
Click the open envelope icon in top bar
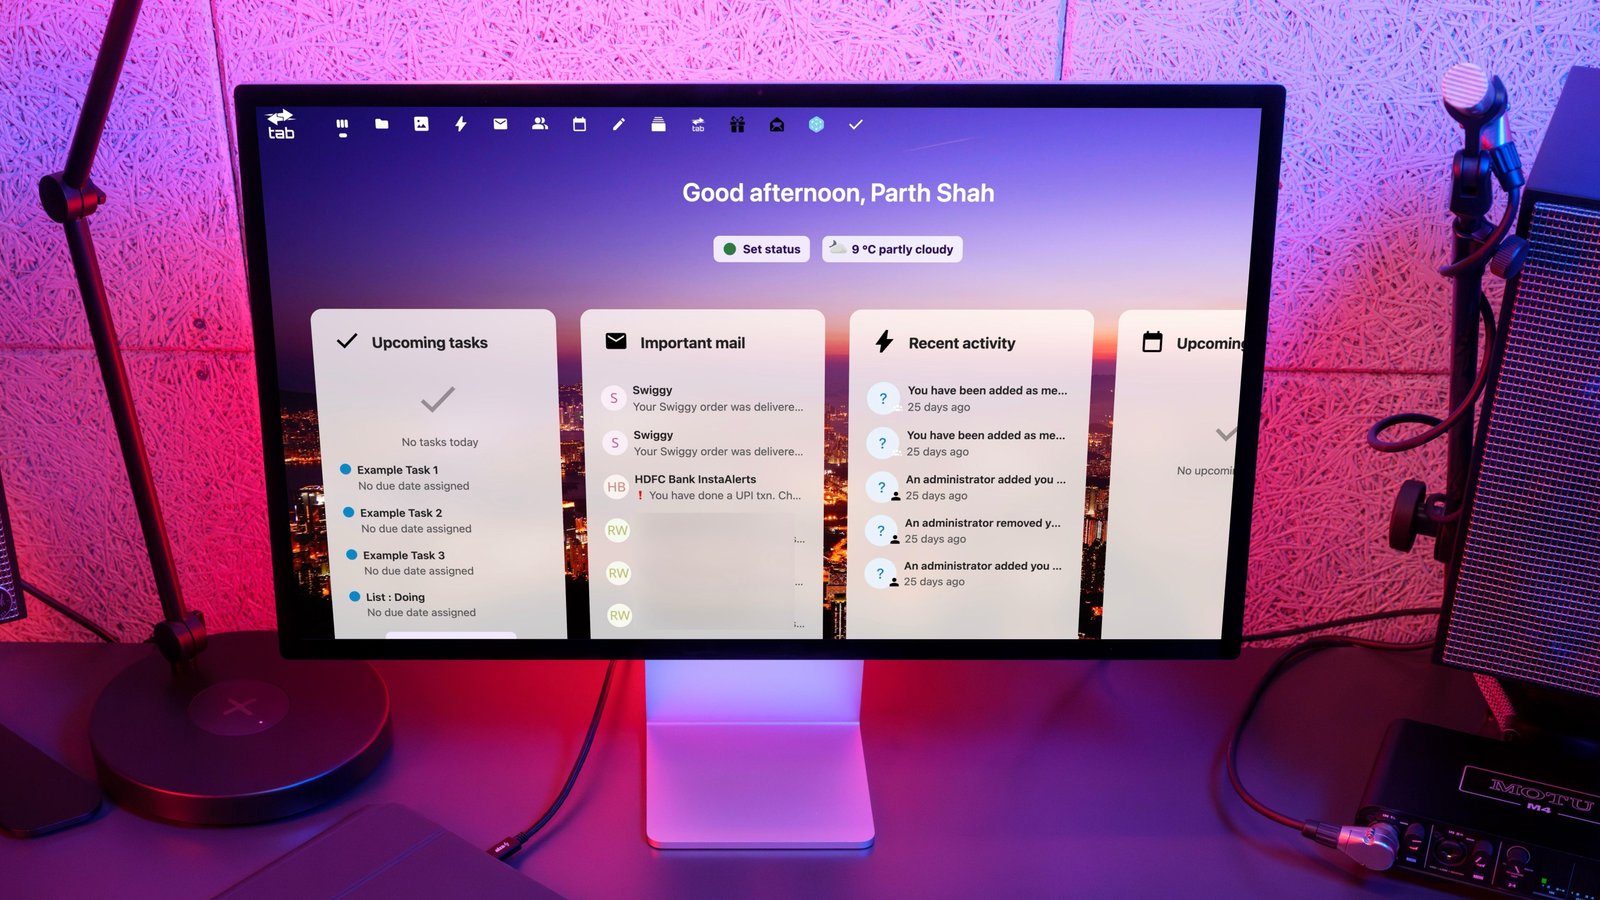tap(777, 124)
